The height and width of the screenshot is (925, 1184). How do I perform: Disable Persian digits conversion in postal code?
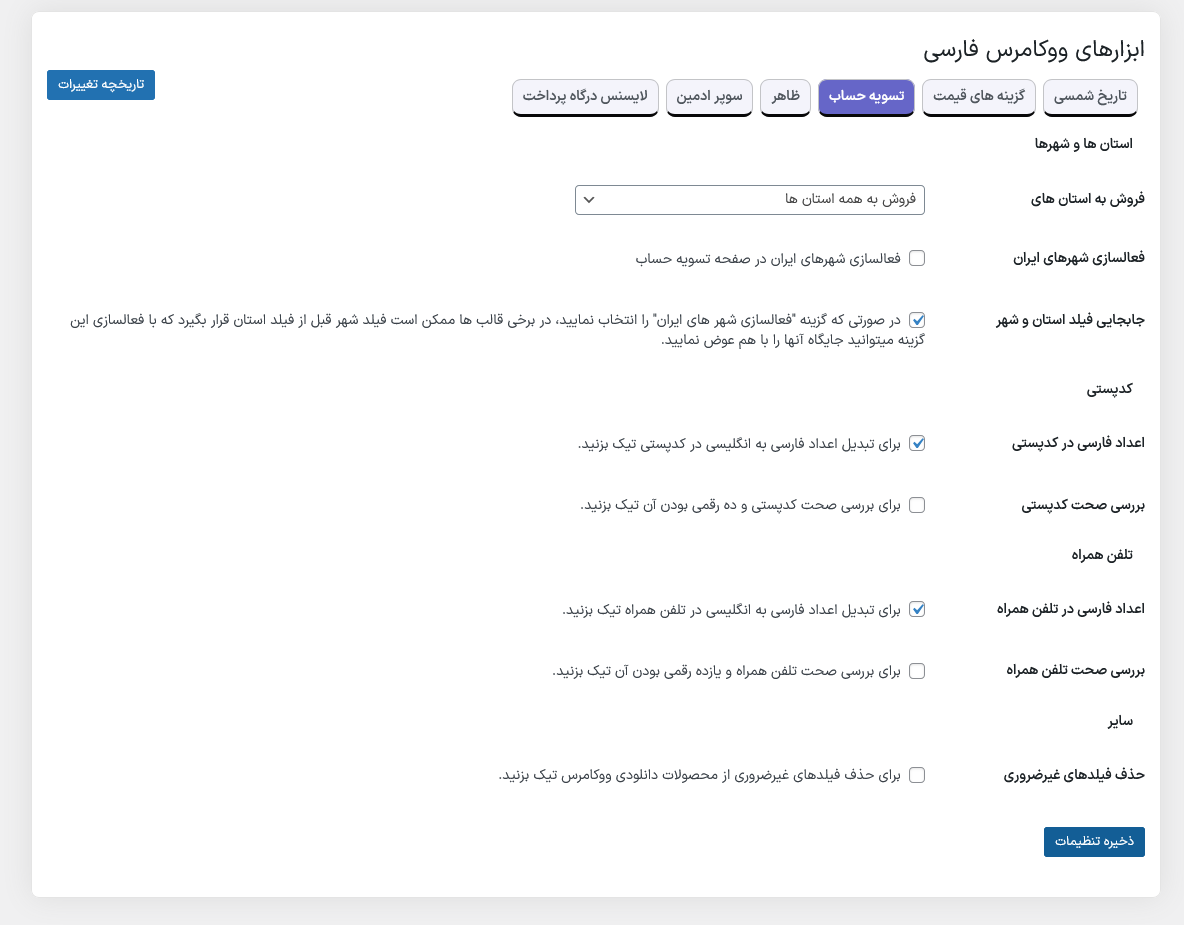(x=917, y=443)
